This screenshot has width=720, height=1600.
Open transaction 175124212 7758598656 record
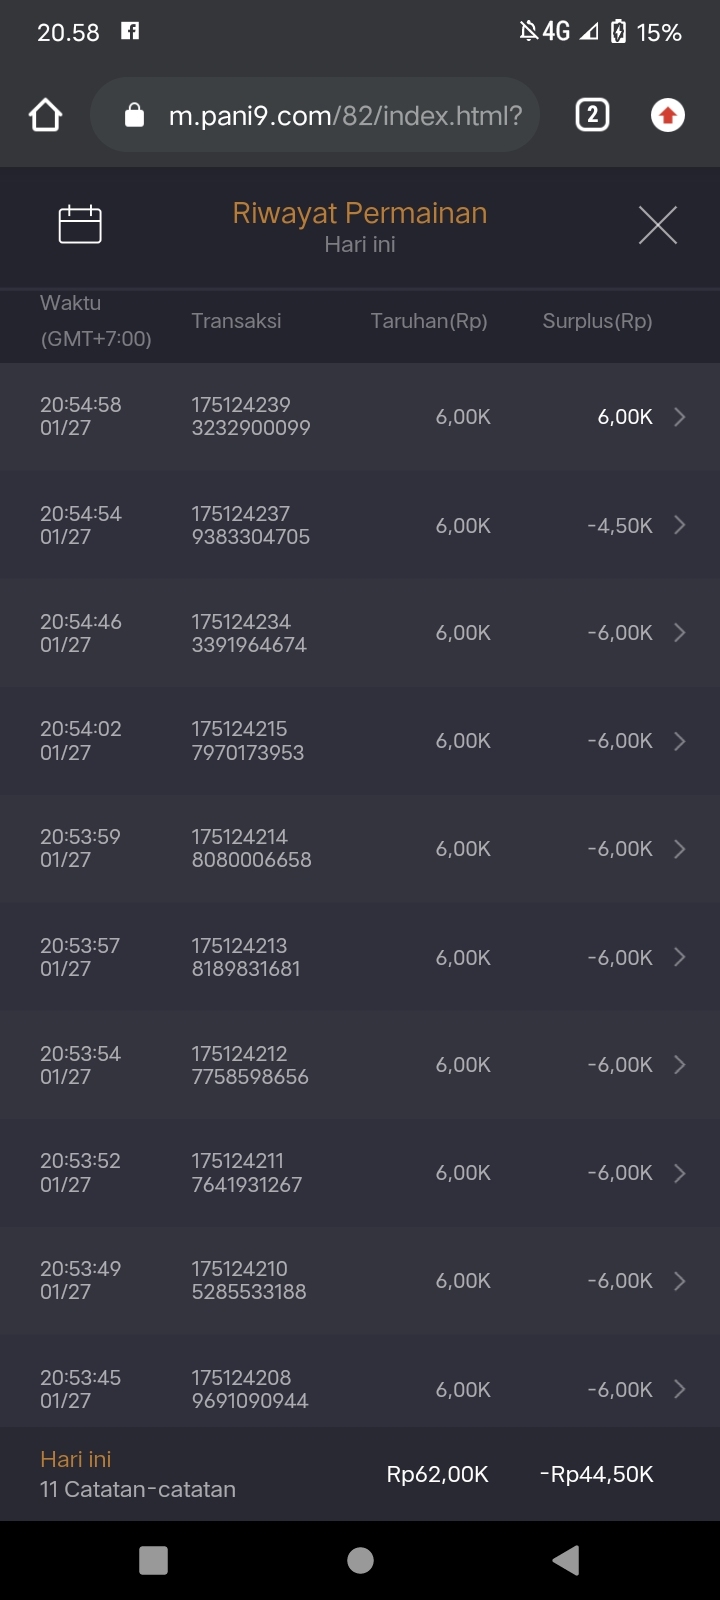250,1065
